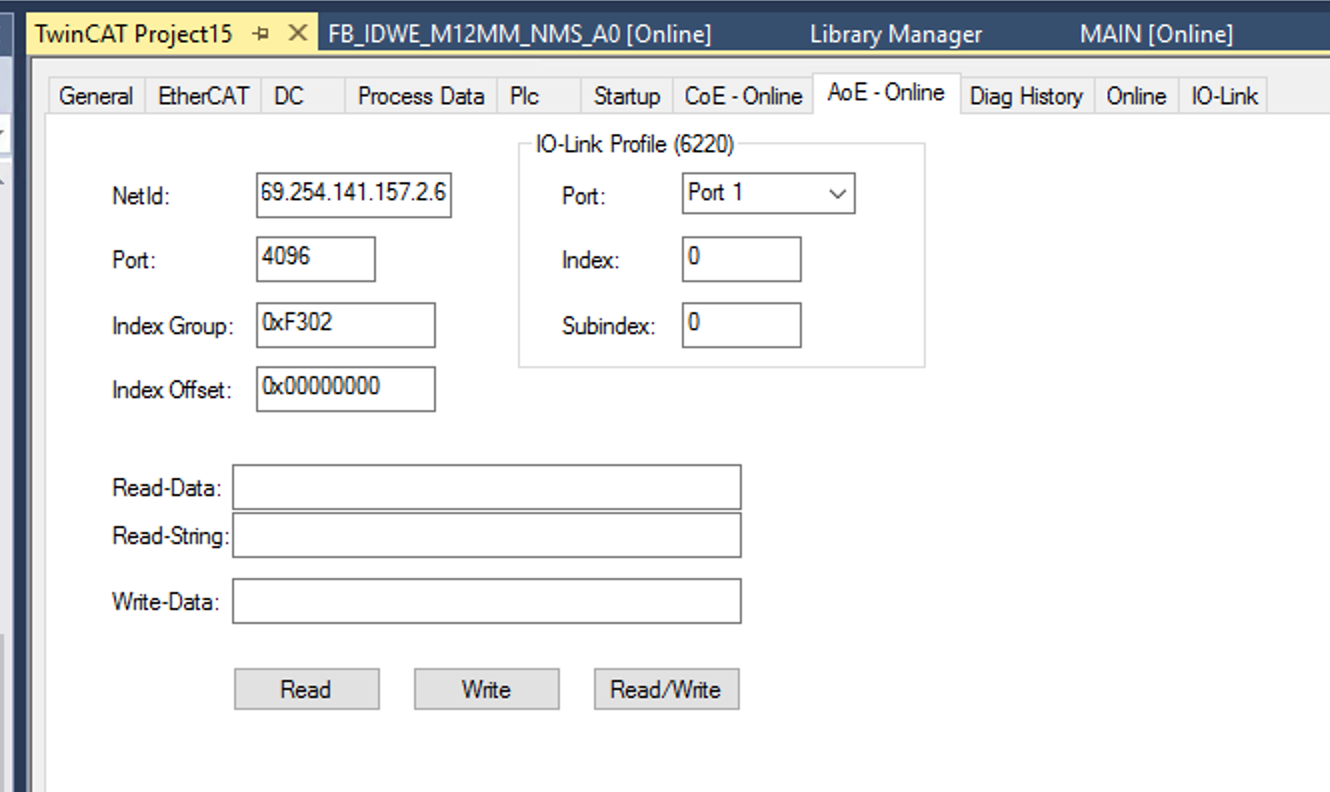Close the TwinCAT Project15 tab
Screen dimensions: 1330x792
[x=297, y=33]
